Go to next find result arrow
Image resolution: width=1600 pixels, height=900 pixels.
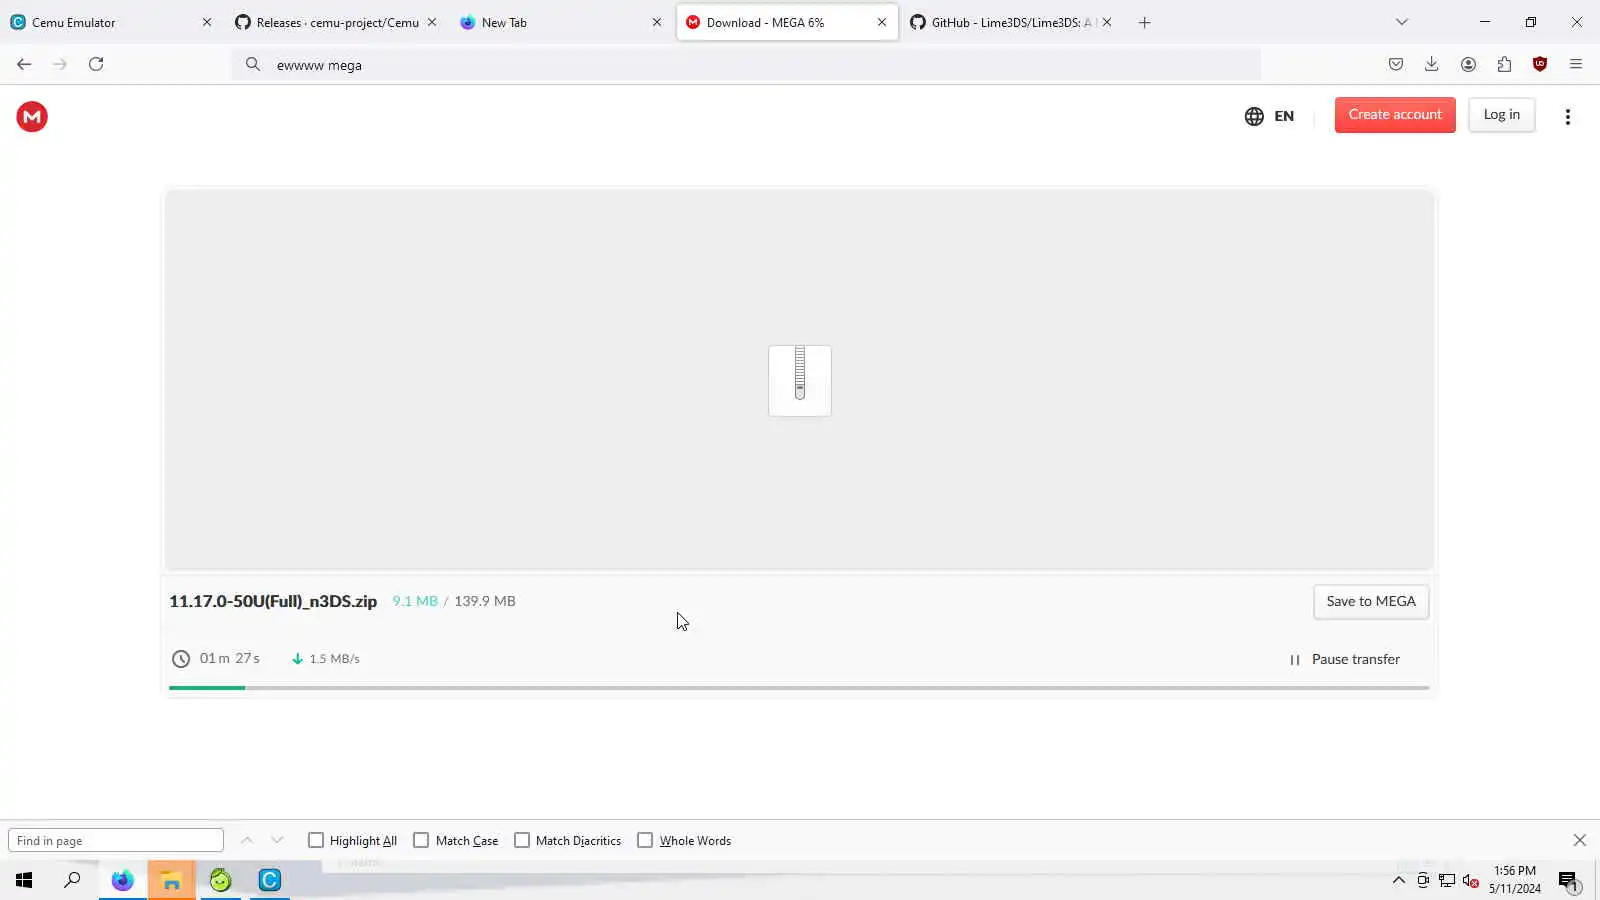[277, 840]
